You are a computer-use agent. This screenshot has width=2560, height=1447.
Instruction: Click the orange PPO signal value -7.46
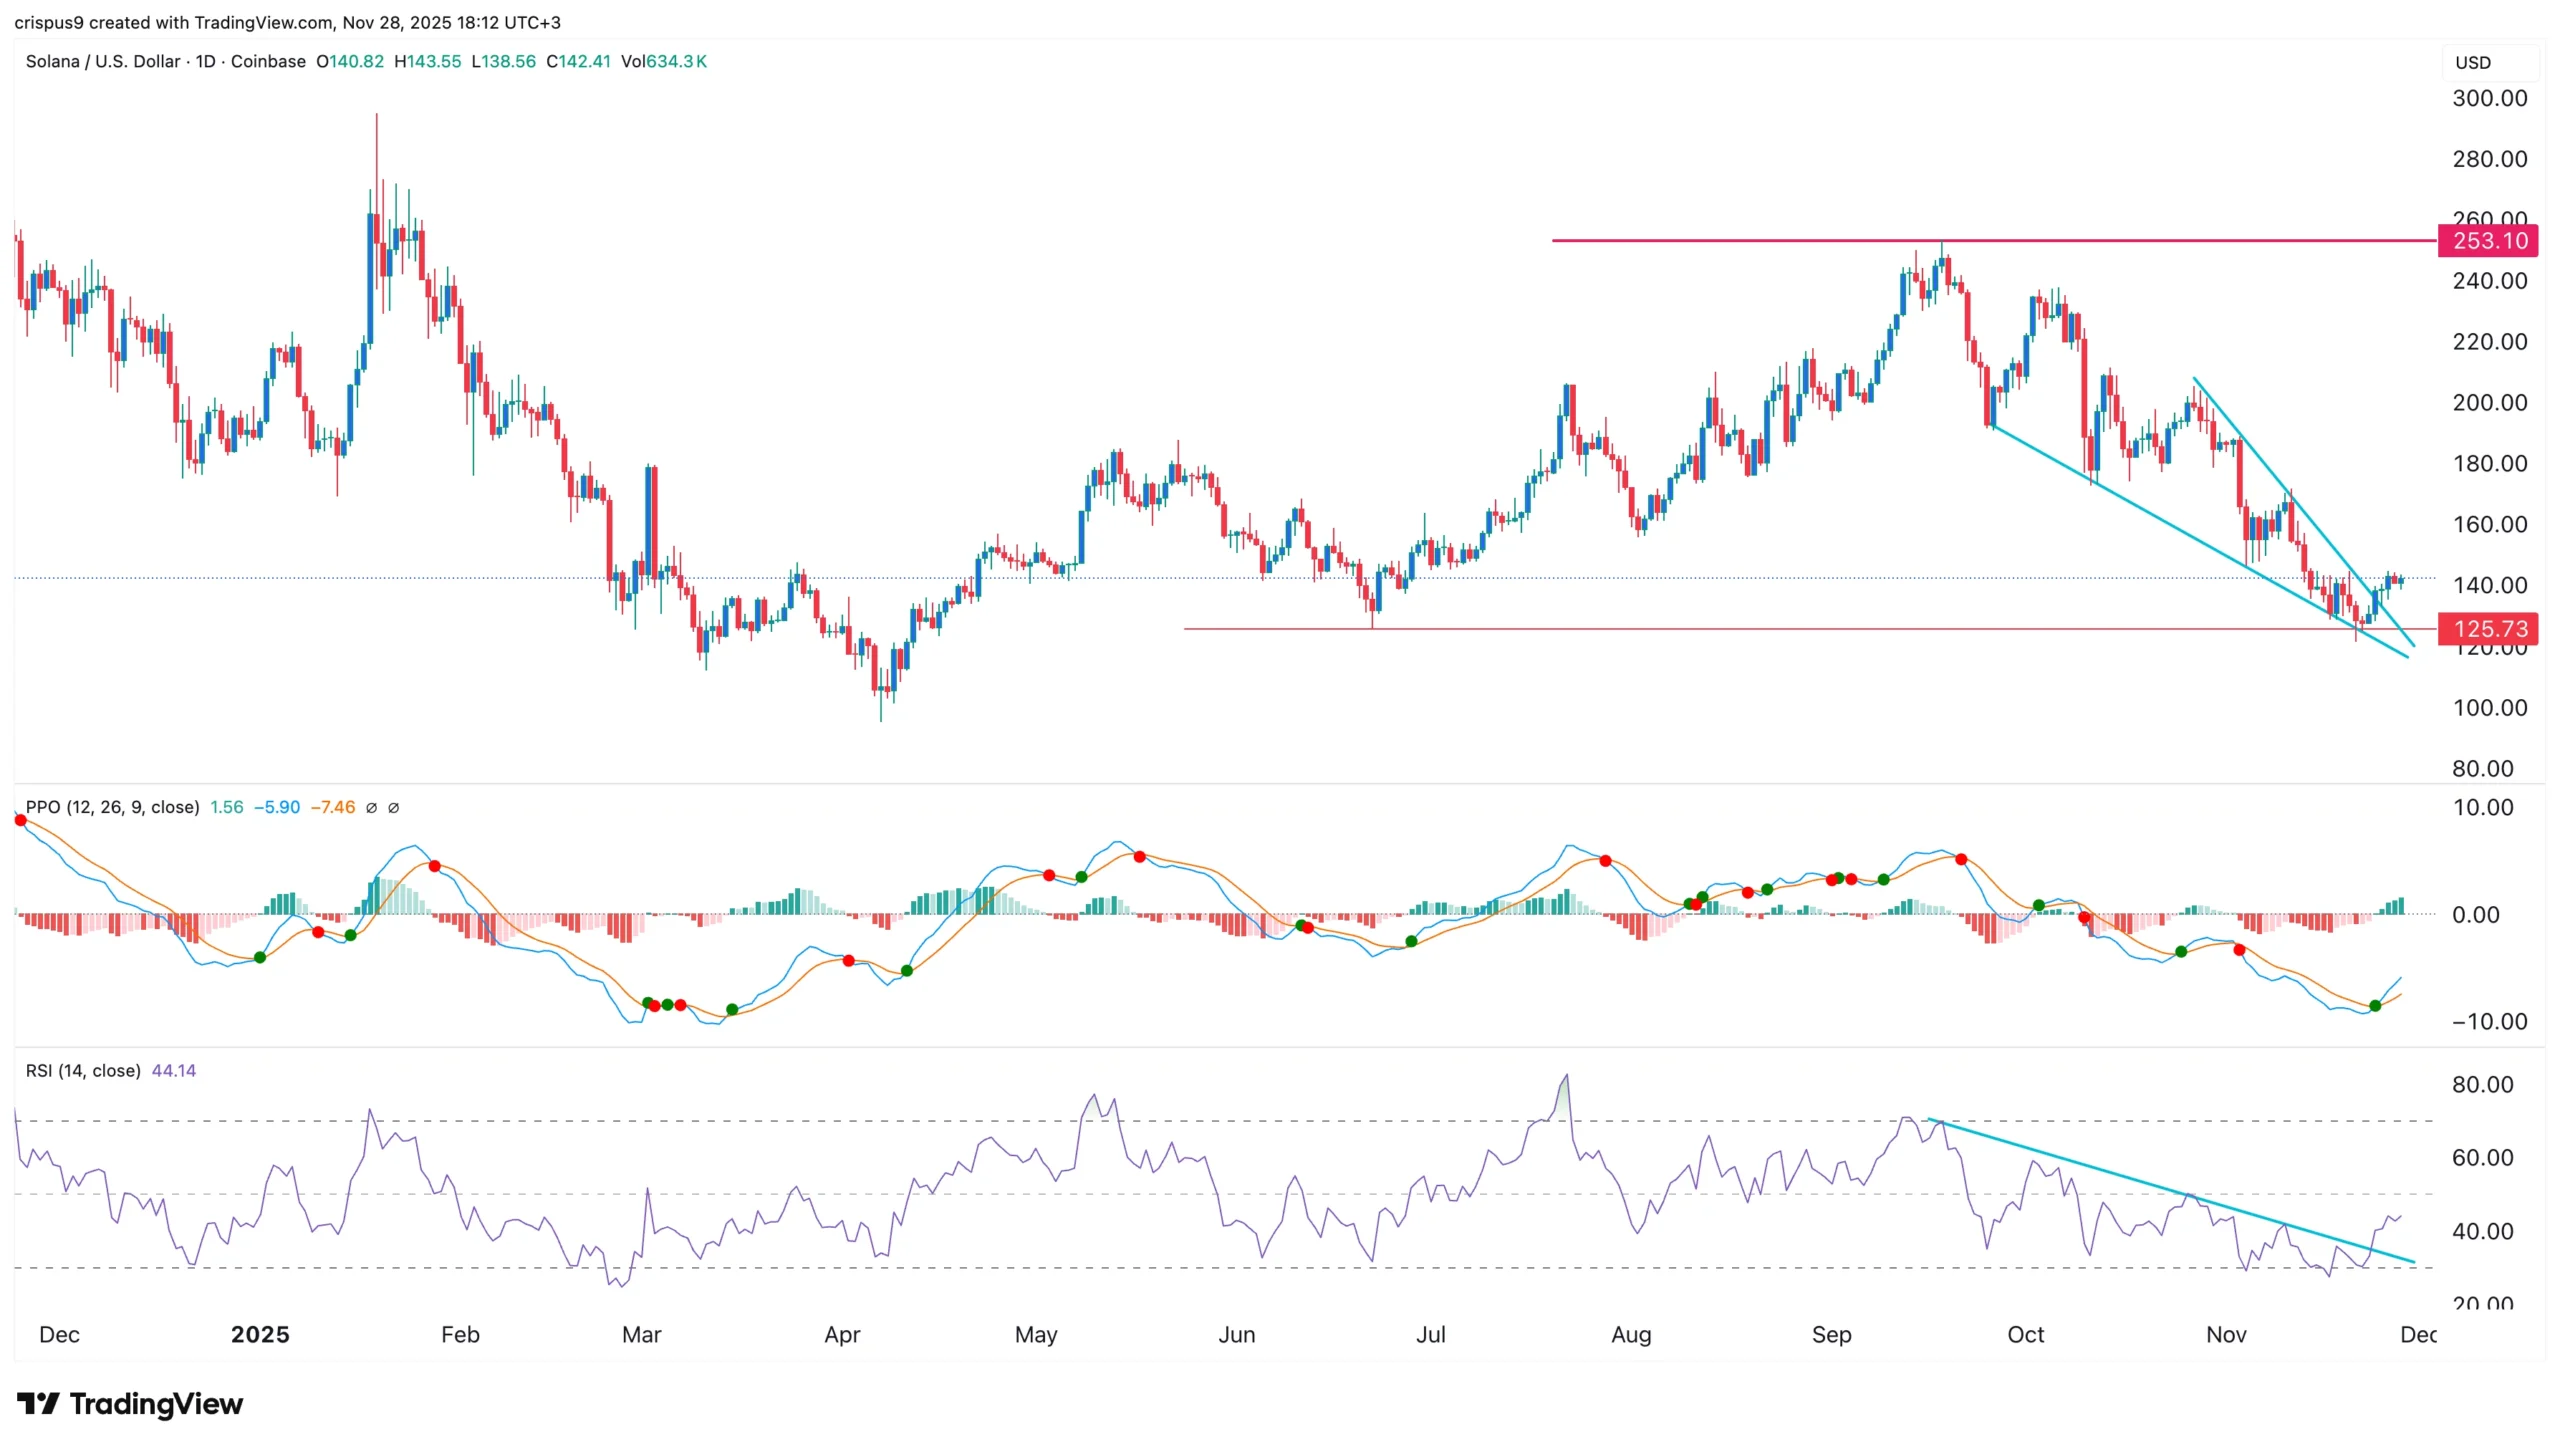click(x=333, y=808)
